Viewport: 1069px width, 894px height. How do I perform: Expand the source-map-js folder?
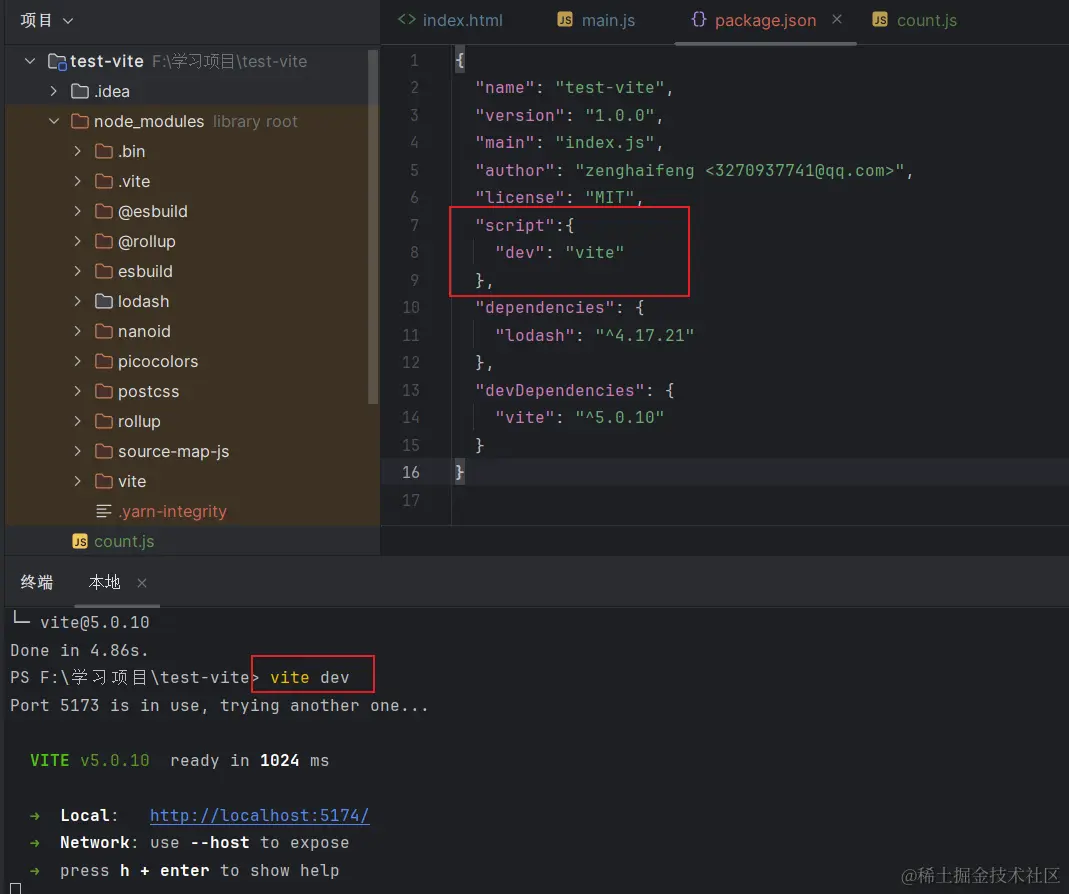point(78,451)
